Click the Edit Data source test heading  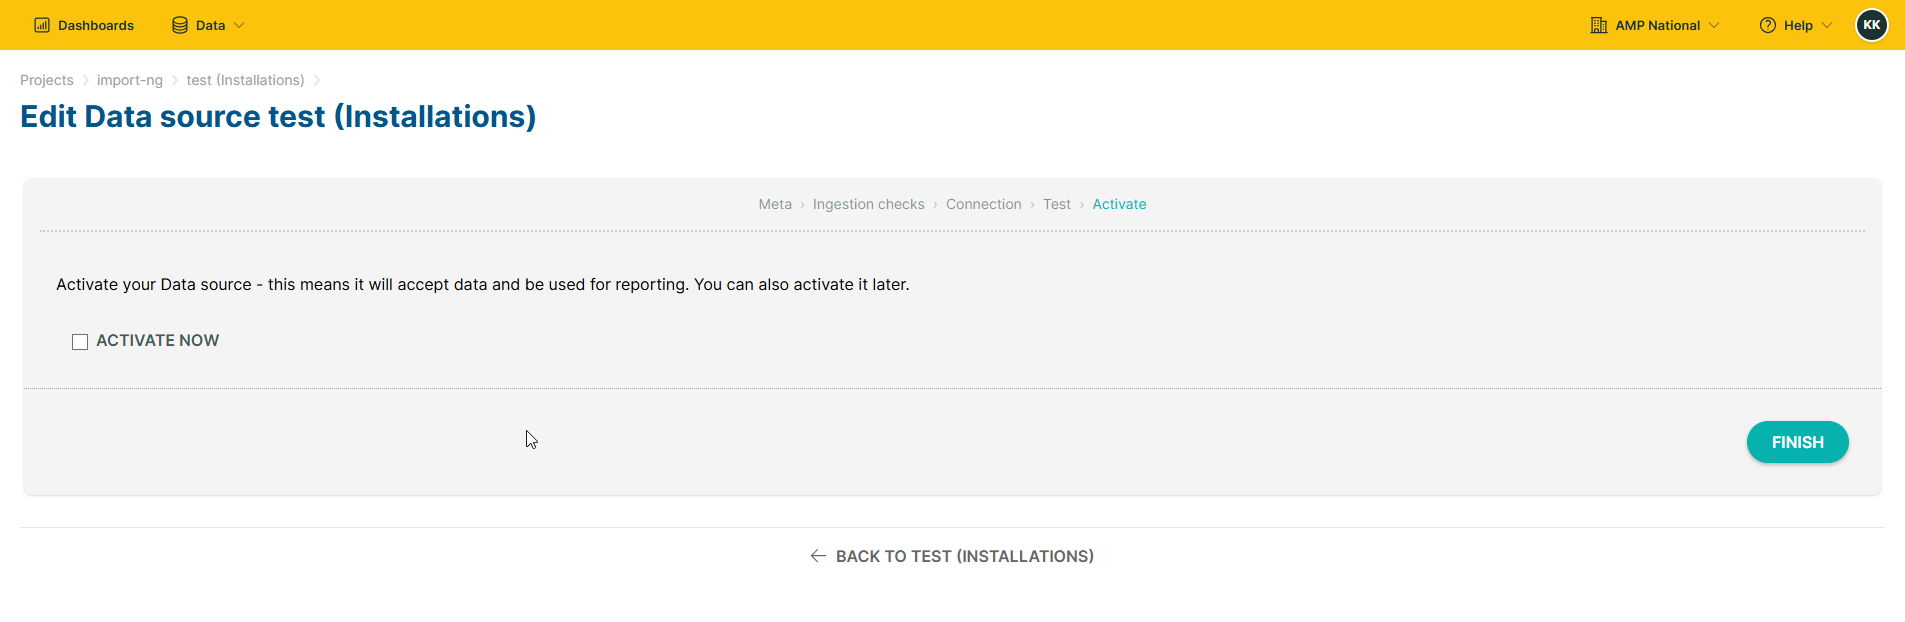[x=278, y=117]
